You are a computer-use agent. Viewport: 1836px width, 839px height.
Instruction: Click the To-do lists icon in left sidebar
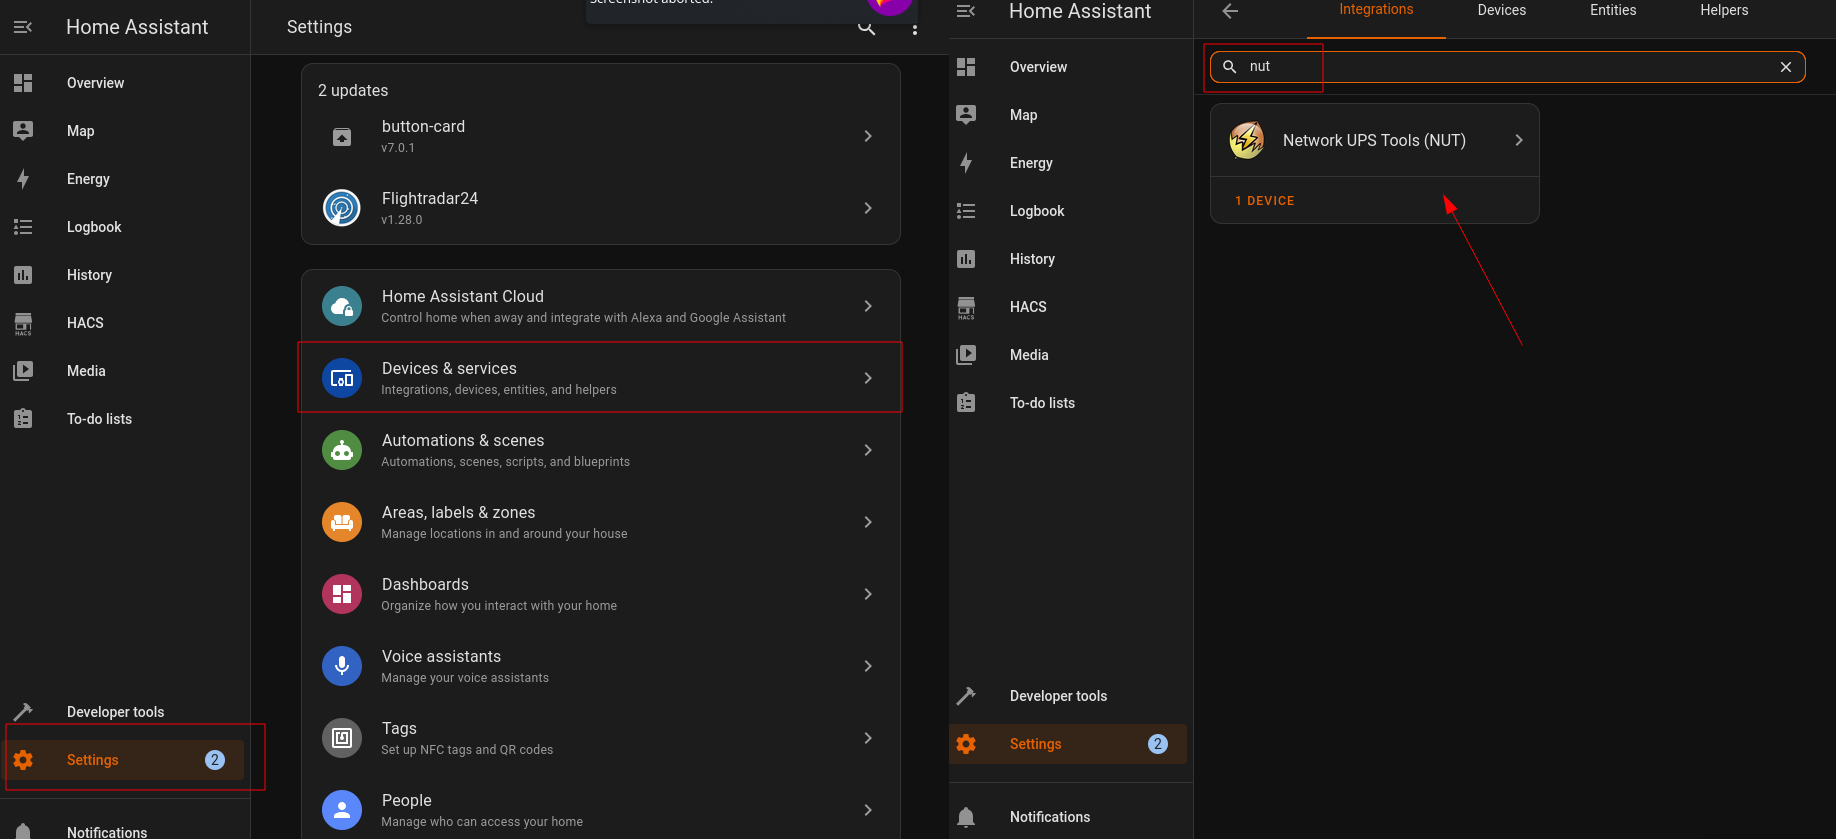point(23,419)
